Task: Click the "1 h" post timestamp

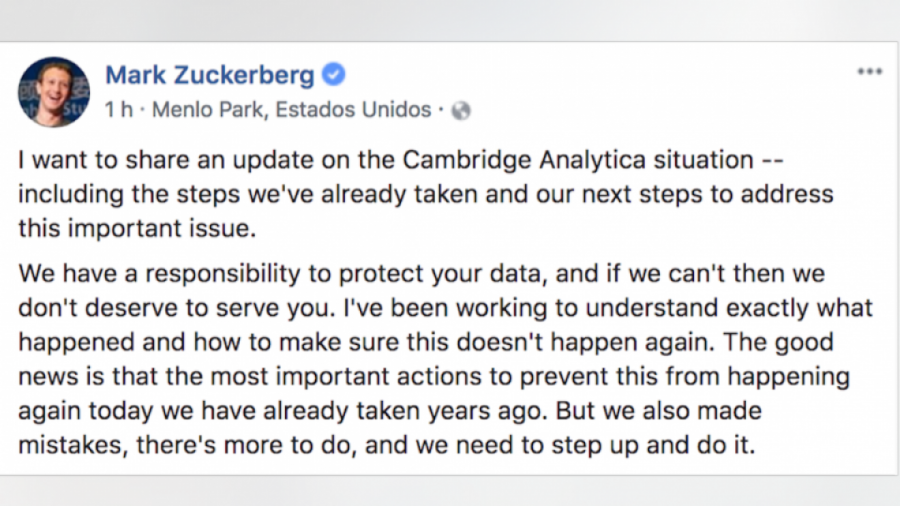Action: click(x=118, y=110)
